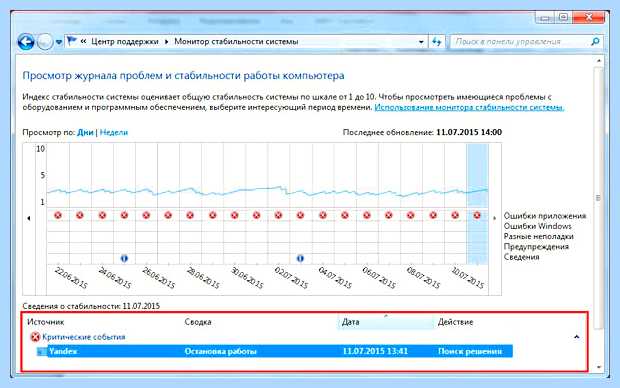Screen dimensions: 620x388
Task: Open the Использование монитора стабильности системы link
Action: click(x=469, y=107)
